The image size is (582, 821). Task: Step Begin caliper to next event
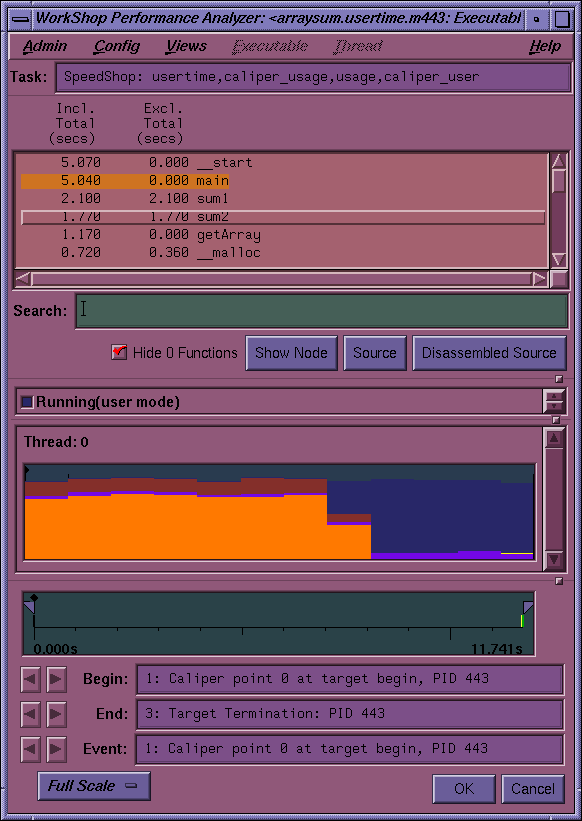[57, 679]
